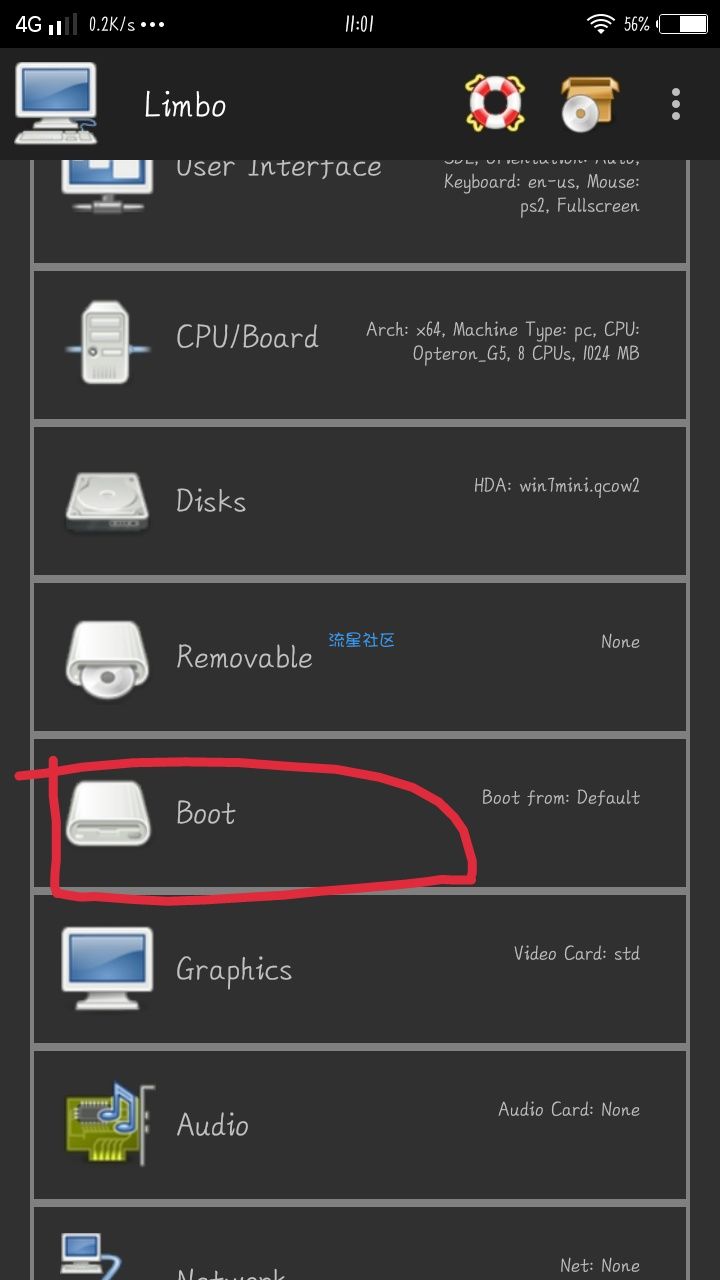
Task: Expand the Graphics section
Action: tap(360, 969)
